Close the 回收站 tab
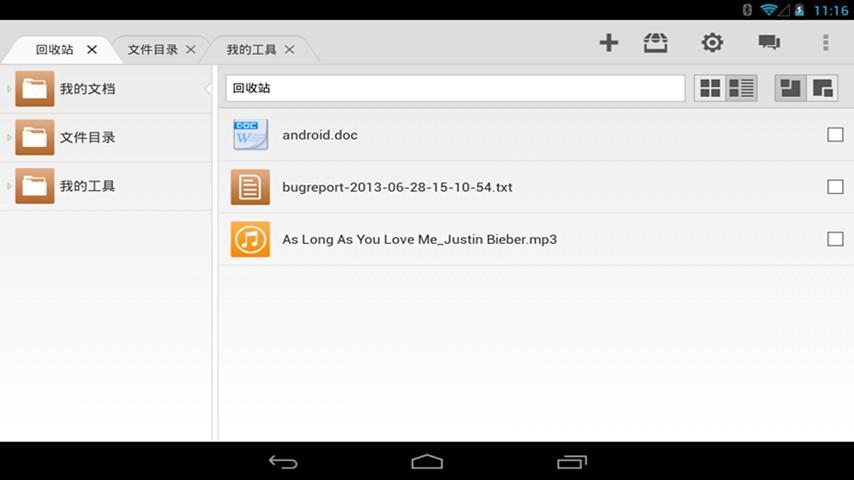Image resolution: width=854 pixels, height=480 pixels. coord(92,49)
